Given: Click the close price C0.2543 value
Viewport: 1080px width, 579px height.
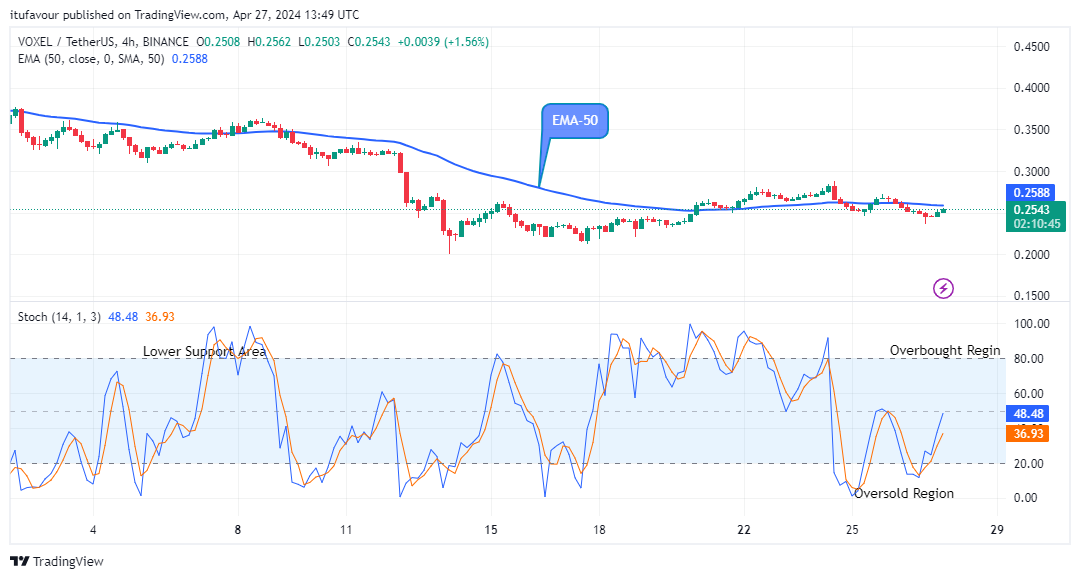Looking at the screenshot, I should 369,42.
